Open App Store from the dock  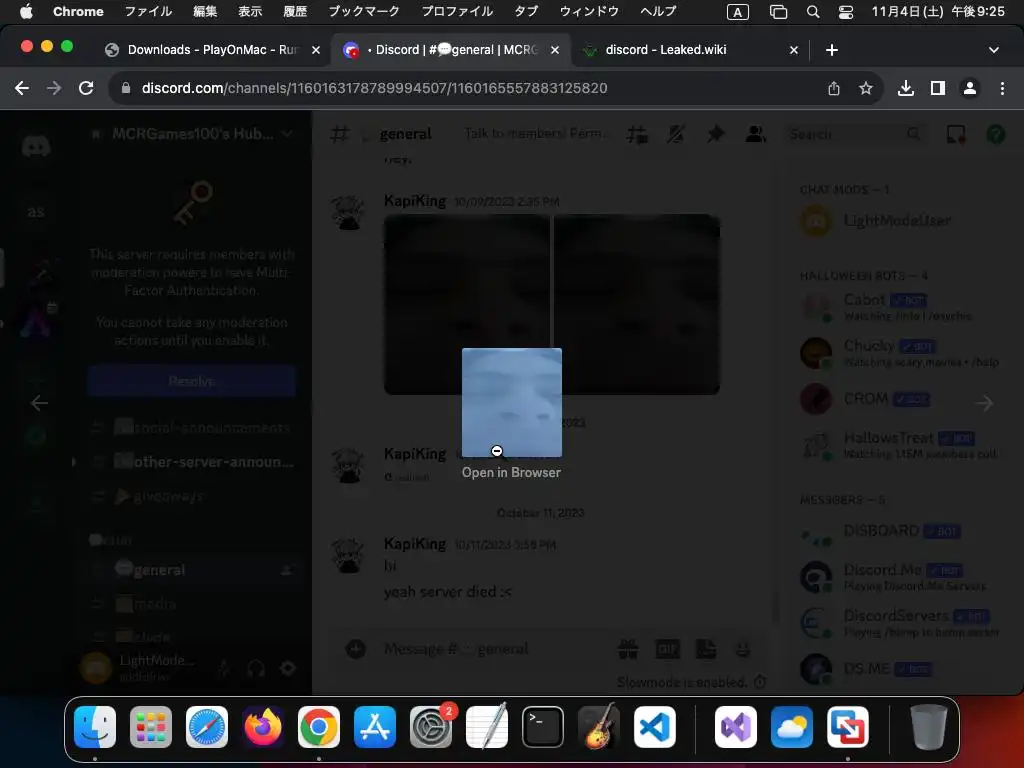pyautogui.click(x=375, y=727)
